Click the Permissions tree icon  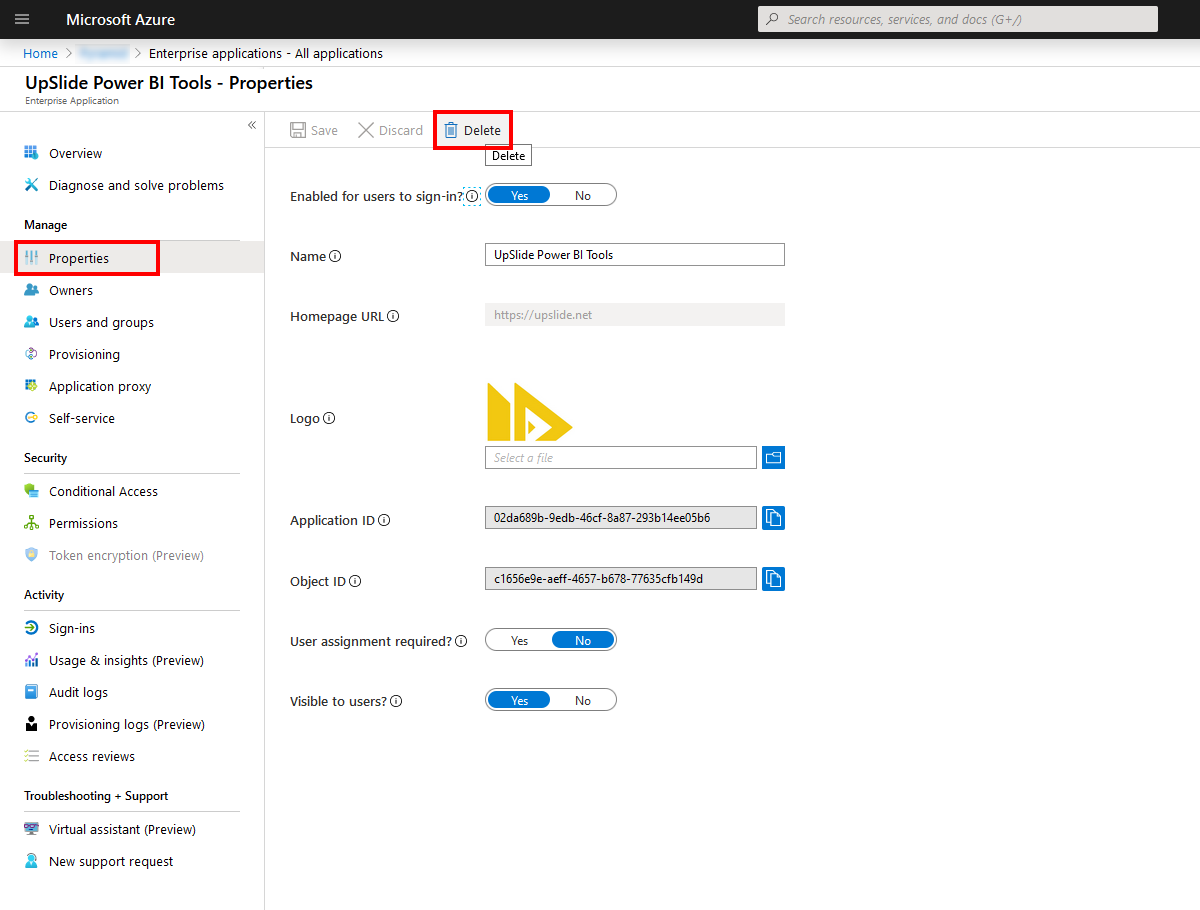[31, 523]
